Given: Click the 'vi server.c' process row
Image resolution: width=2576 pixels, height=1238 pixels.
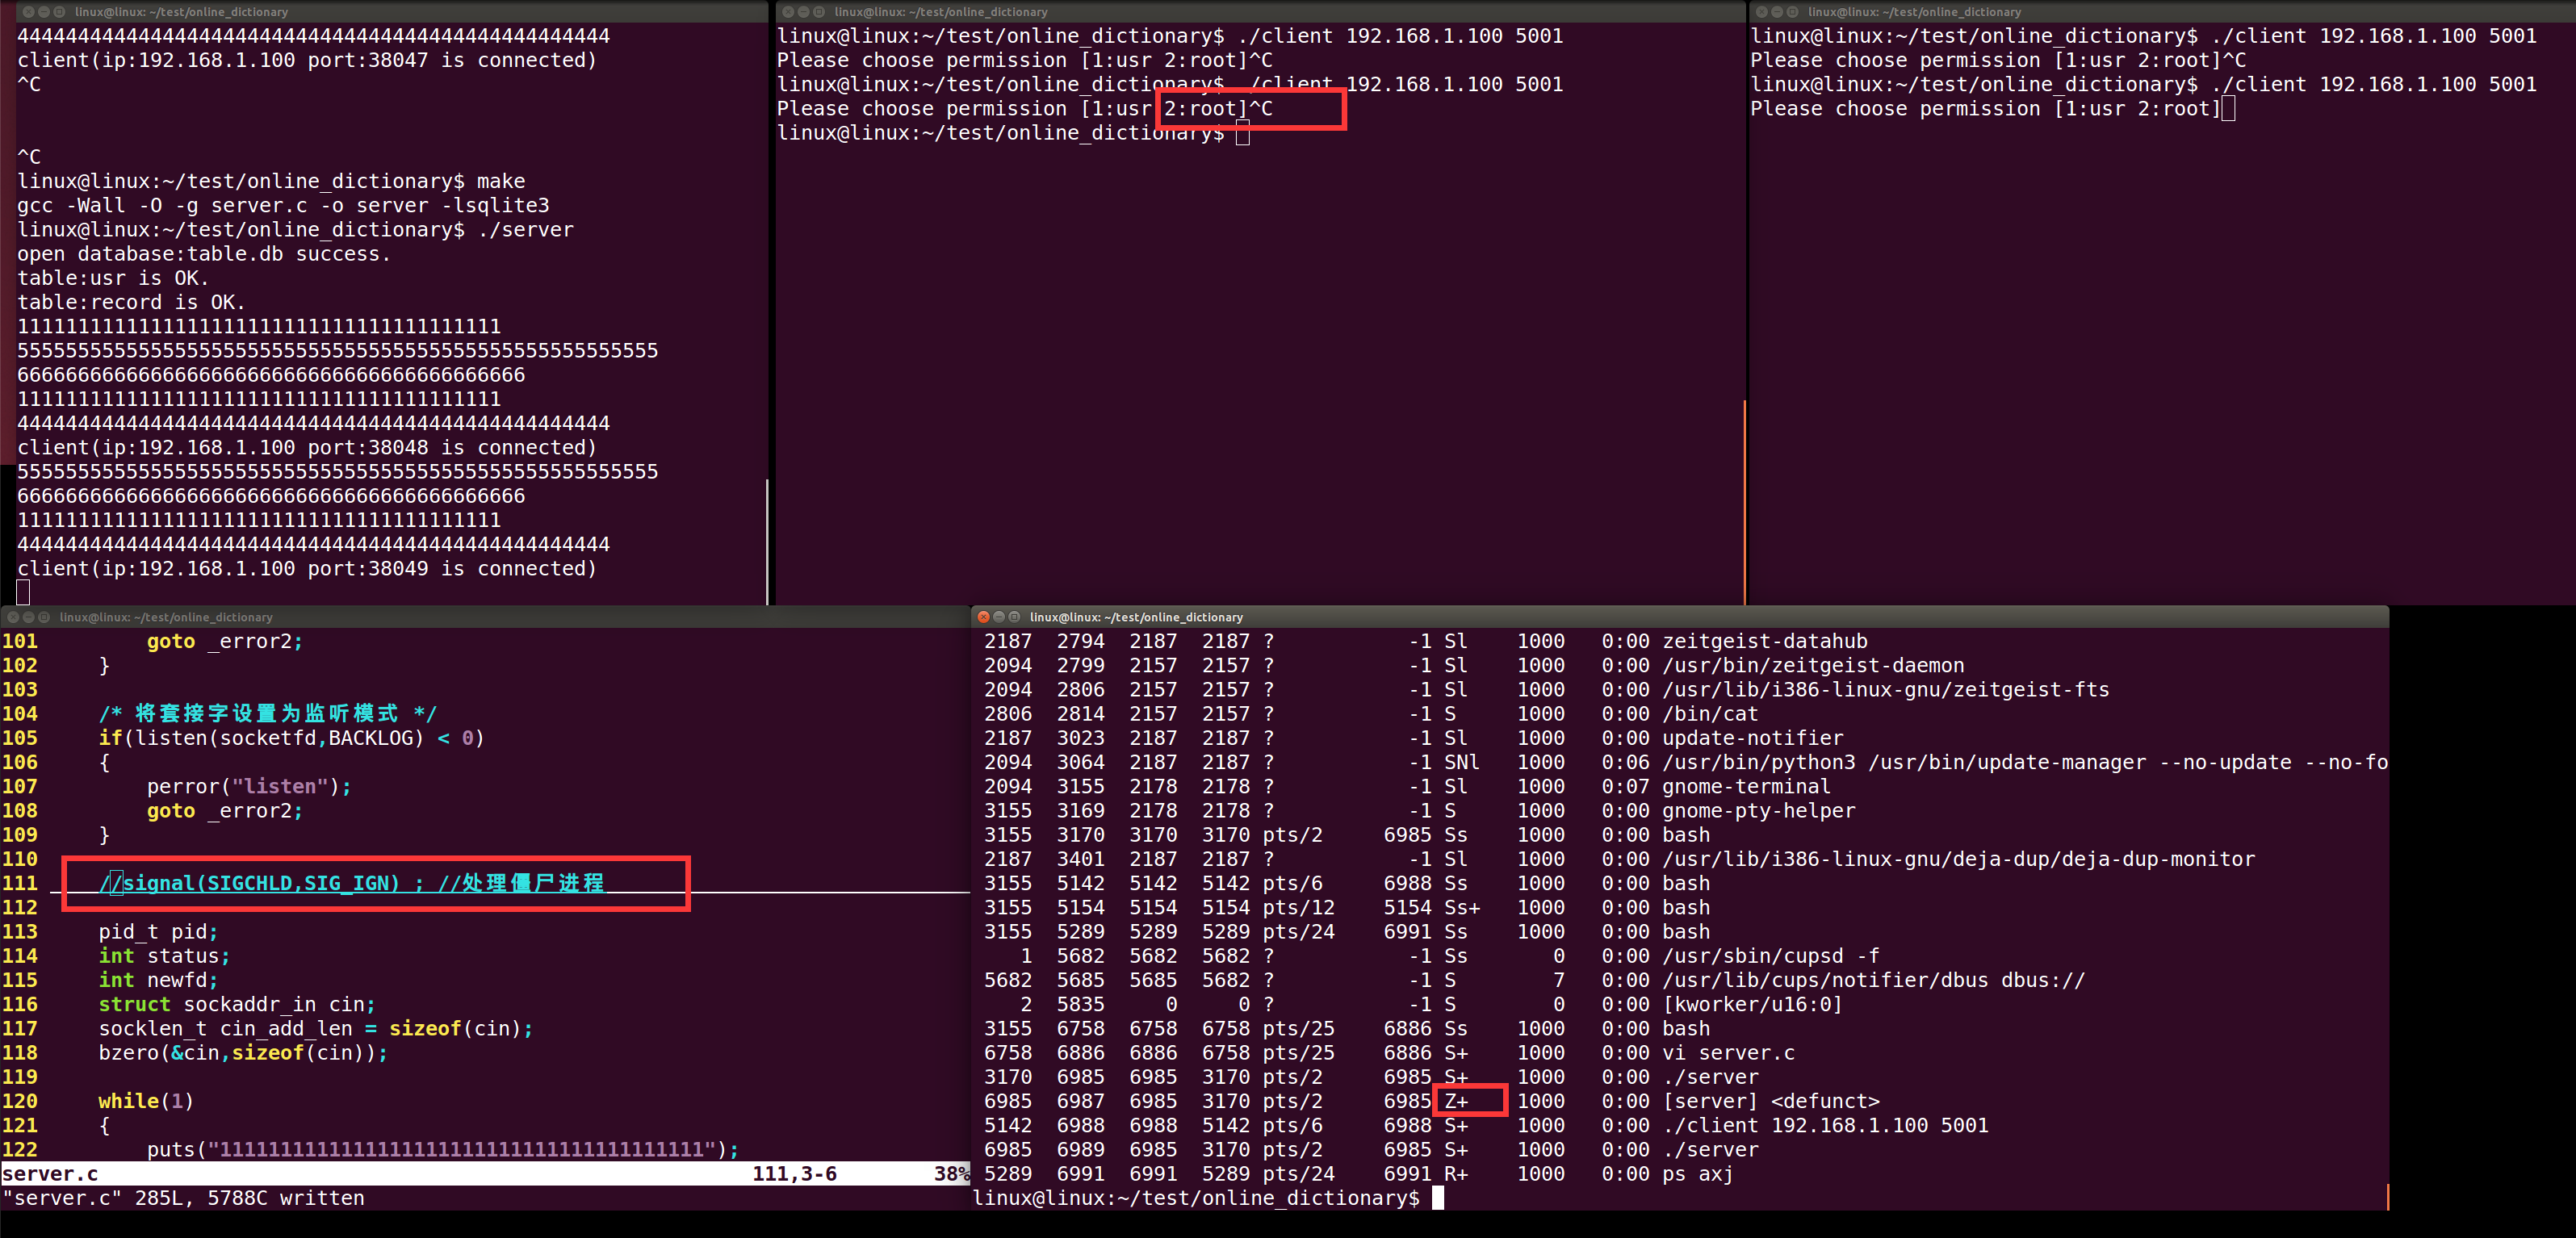Looking at the screenshot, I should click(x=1389, y=1052).
